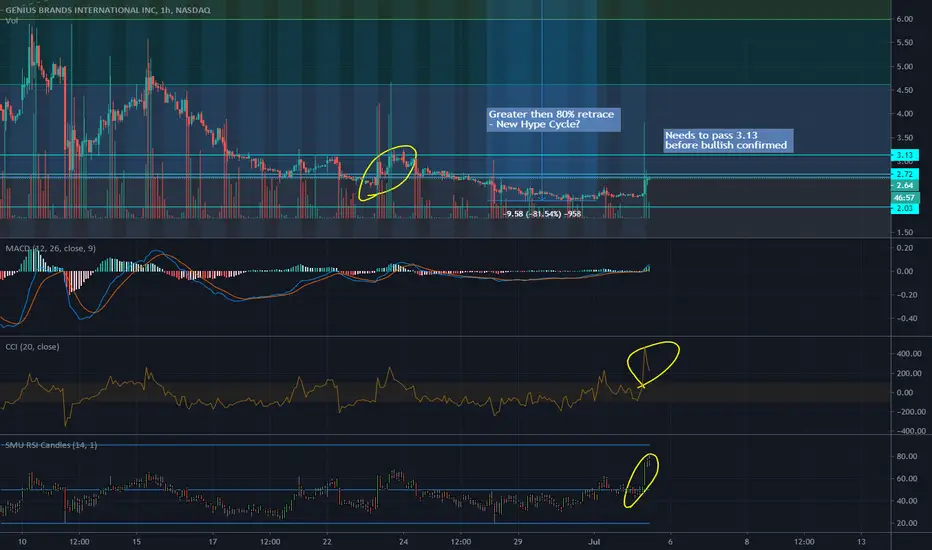
Task: Select the CCI (20, close) indicator label
Action: (32, 347)
